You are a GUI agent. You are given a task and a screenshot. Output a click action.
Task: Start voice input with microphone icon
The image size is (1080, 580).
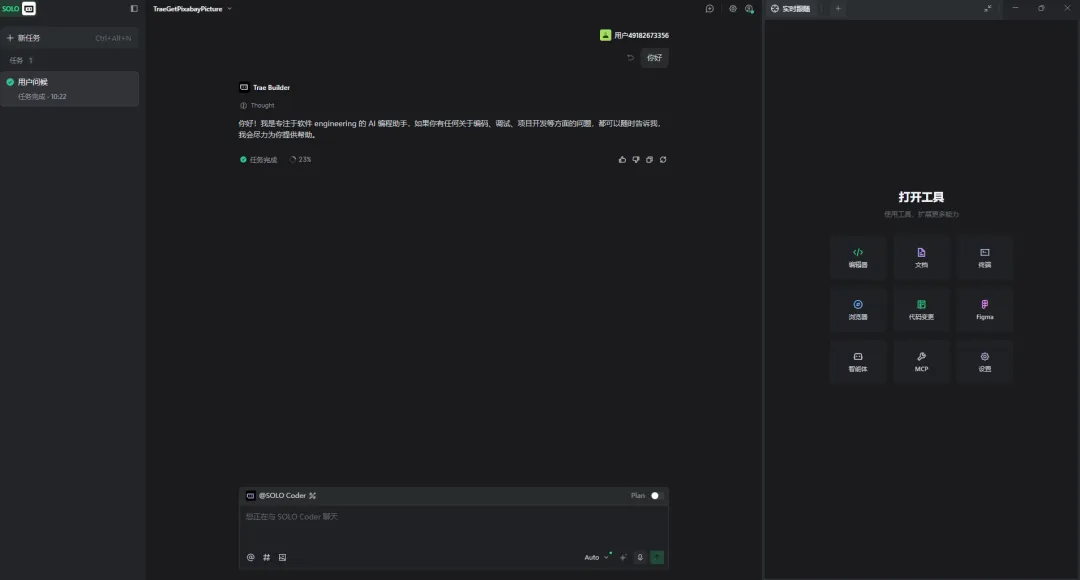coord(640,557)
